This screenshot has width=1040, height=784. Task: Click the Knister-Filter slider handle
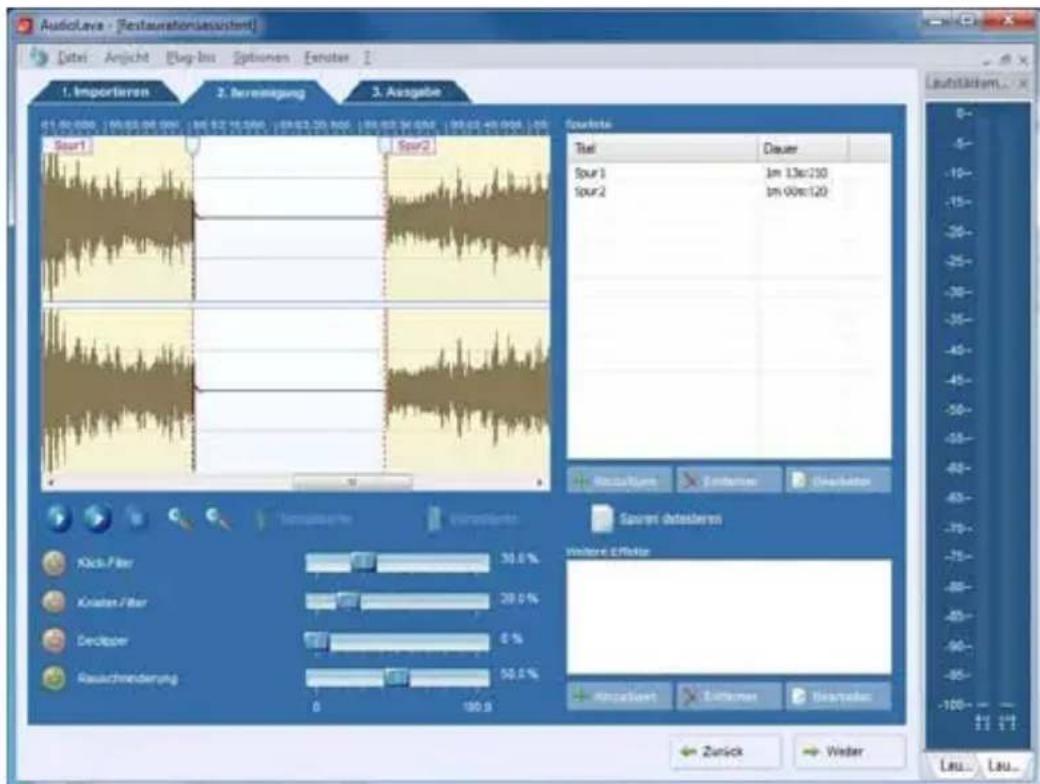pyautogui.click(x=347, y=601)
